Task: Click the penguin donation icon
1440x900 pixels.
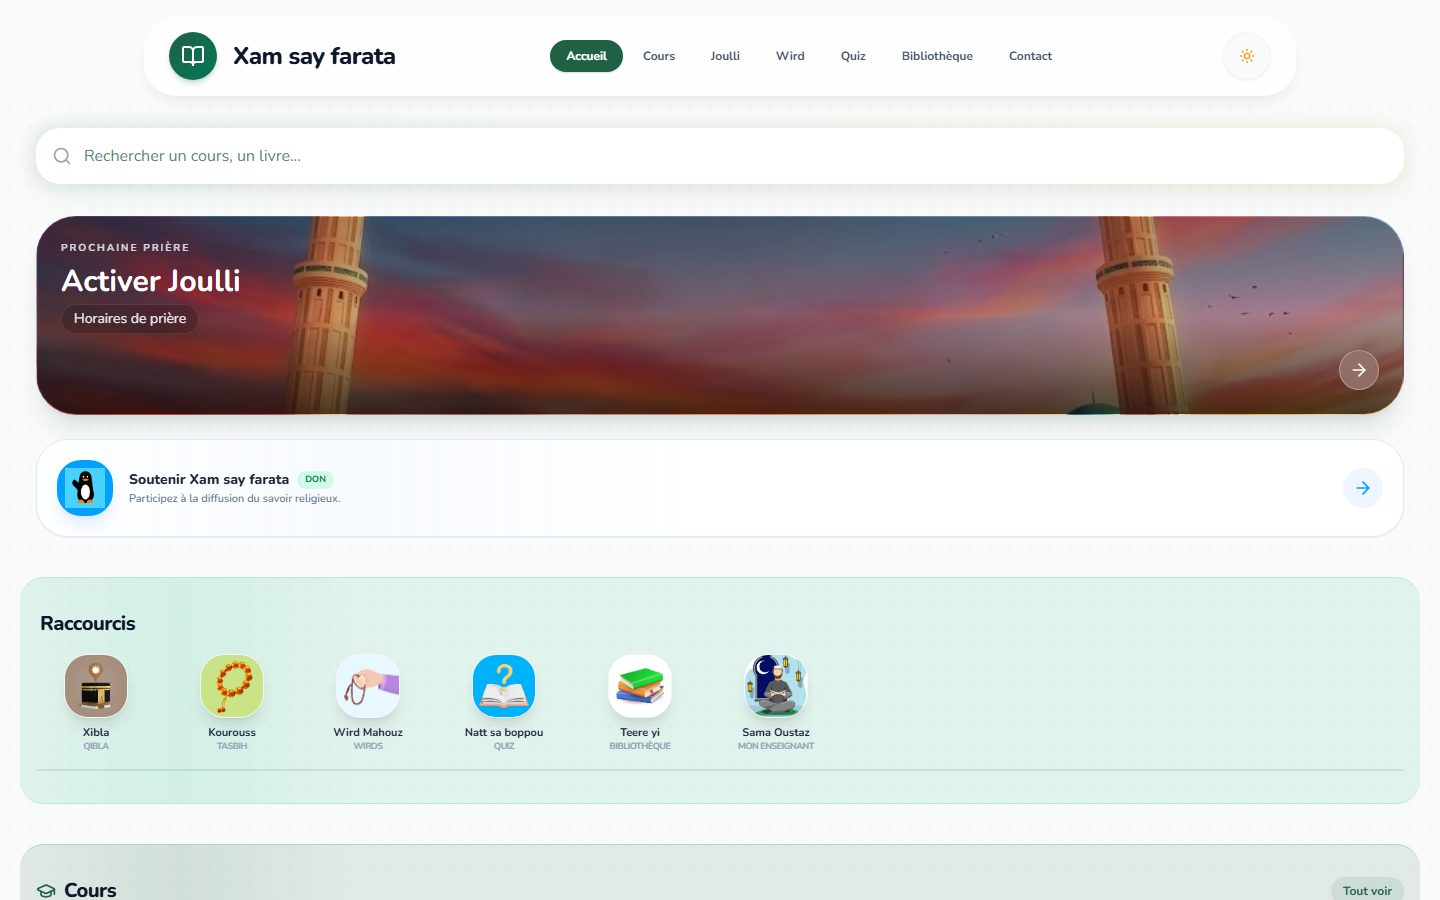Action: coord(85,488)
